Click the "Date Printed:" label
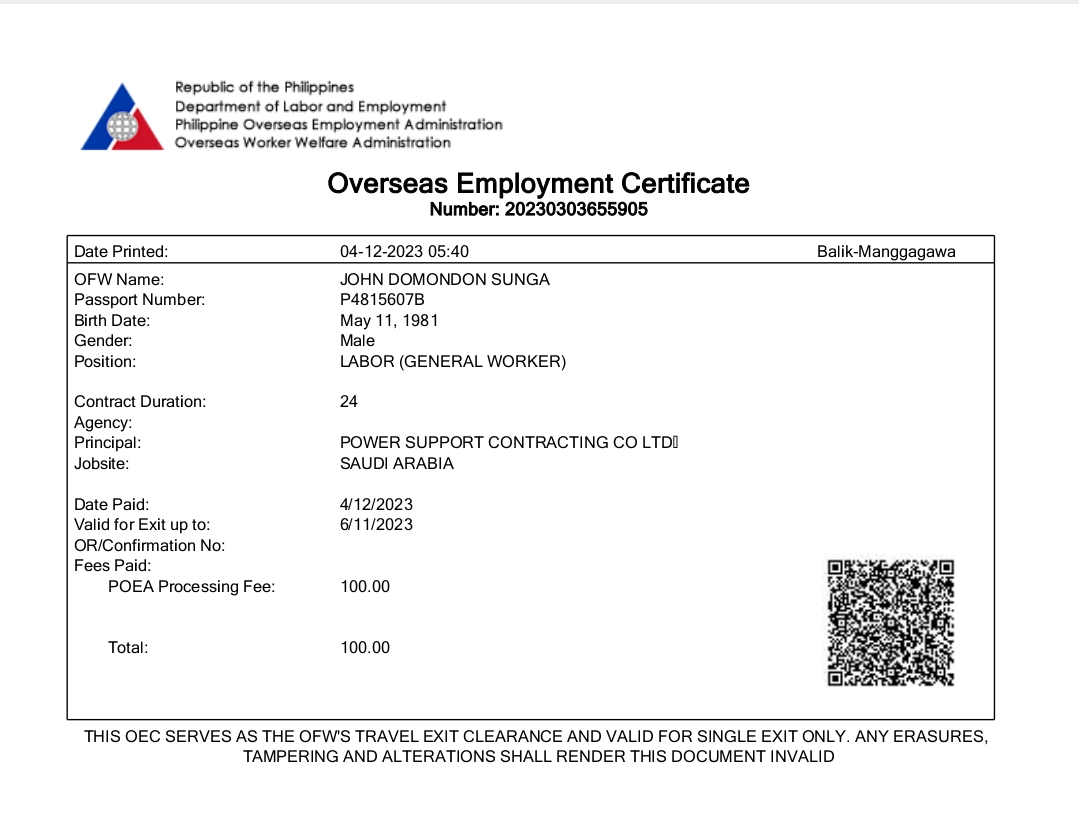The width and height of the screenshot is (1079, 832). [x=121, y=252]
